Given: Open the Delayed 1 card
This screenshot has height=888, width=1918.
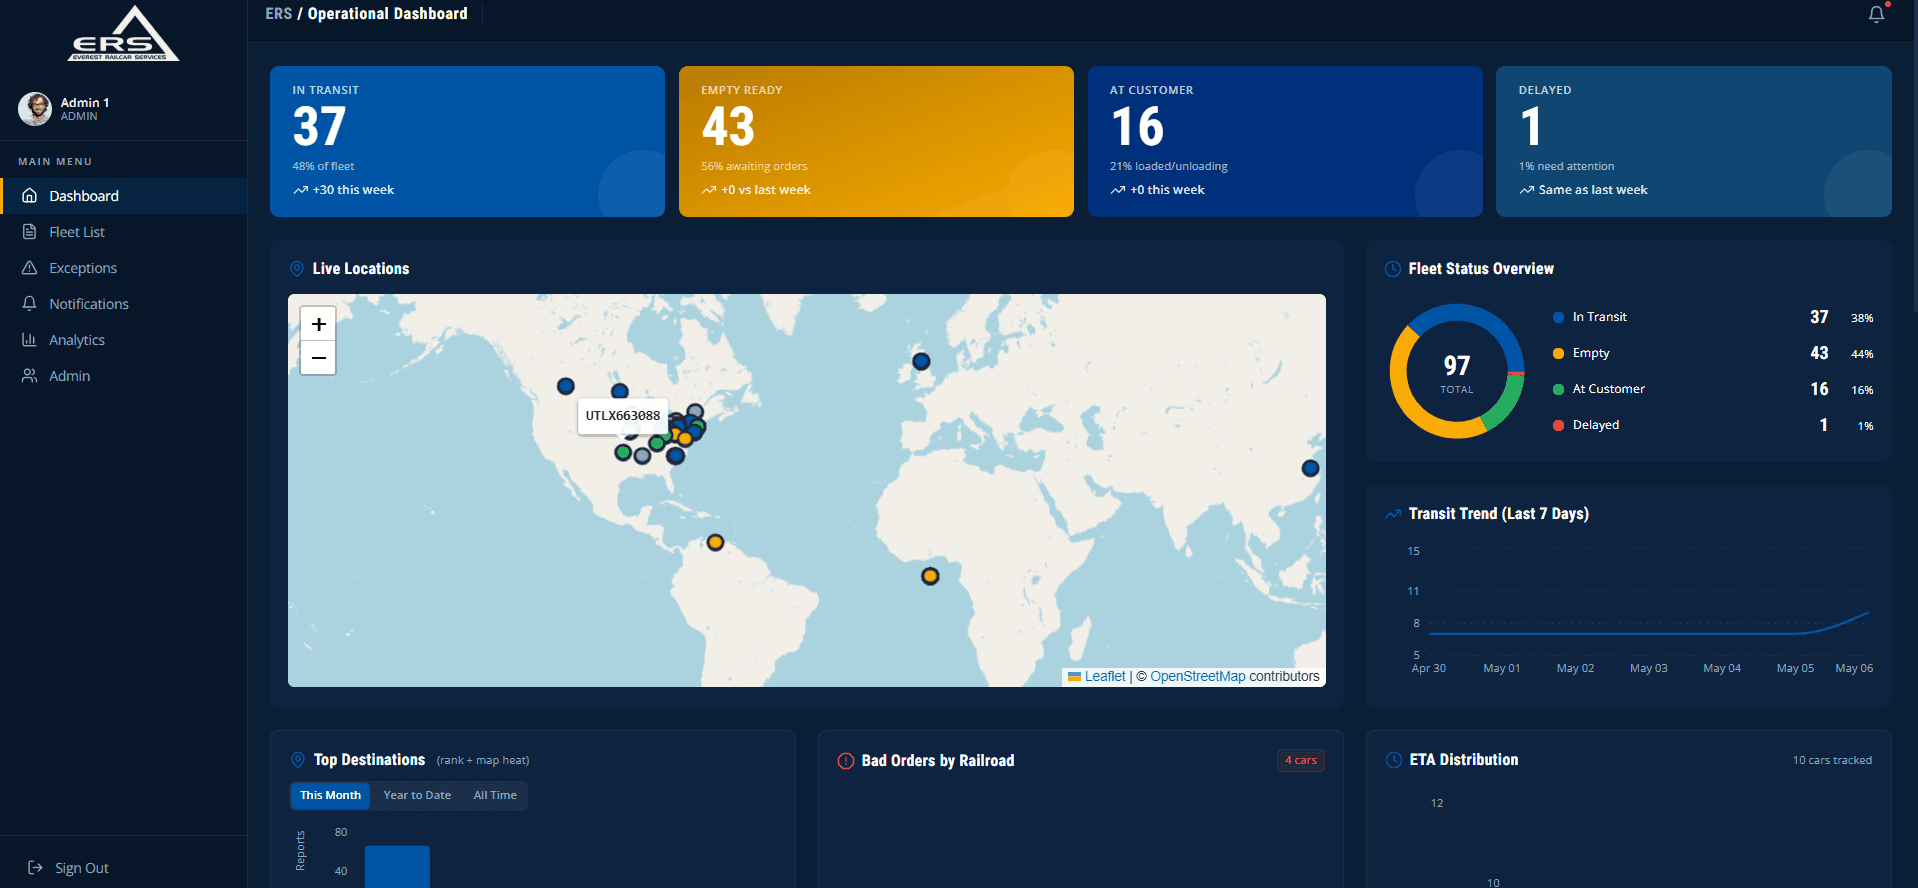Looking at the screenshot, I should (1693, 141).
